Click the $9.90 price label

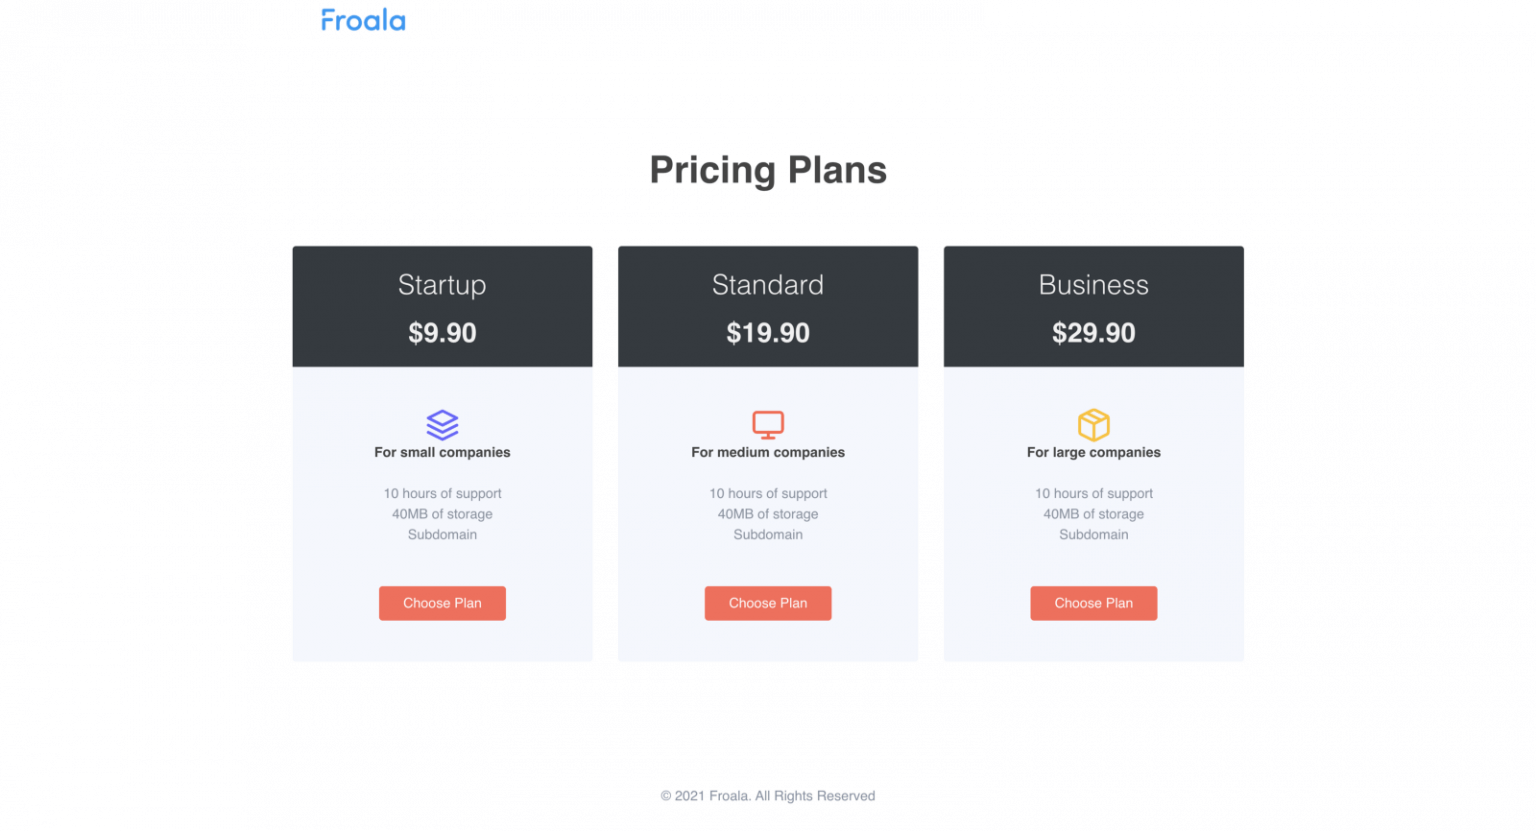tap(442, 333)
